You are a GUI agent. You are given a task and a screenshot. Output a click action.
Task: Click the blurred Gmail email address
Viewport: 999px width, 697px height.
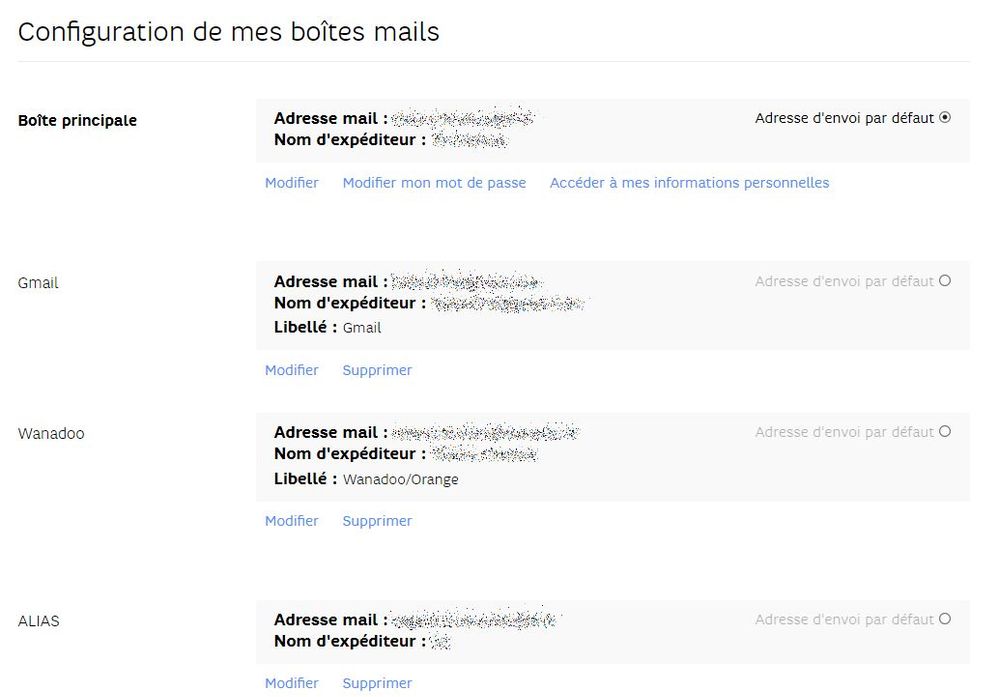(x=466, y=282)
